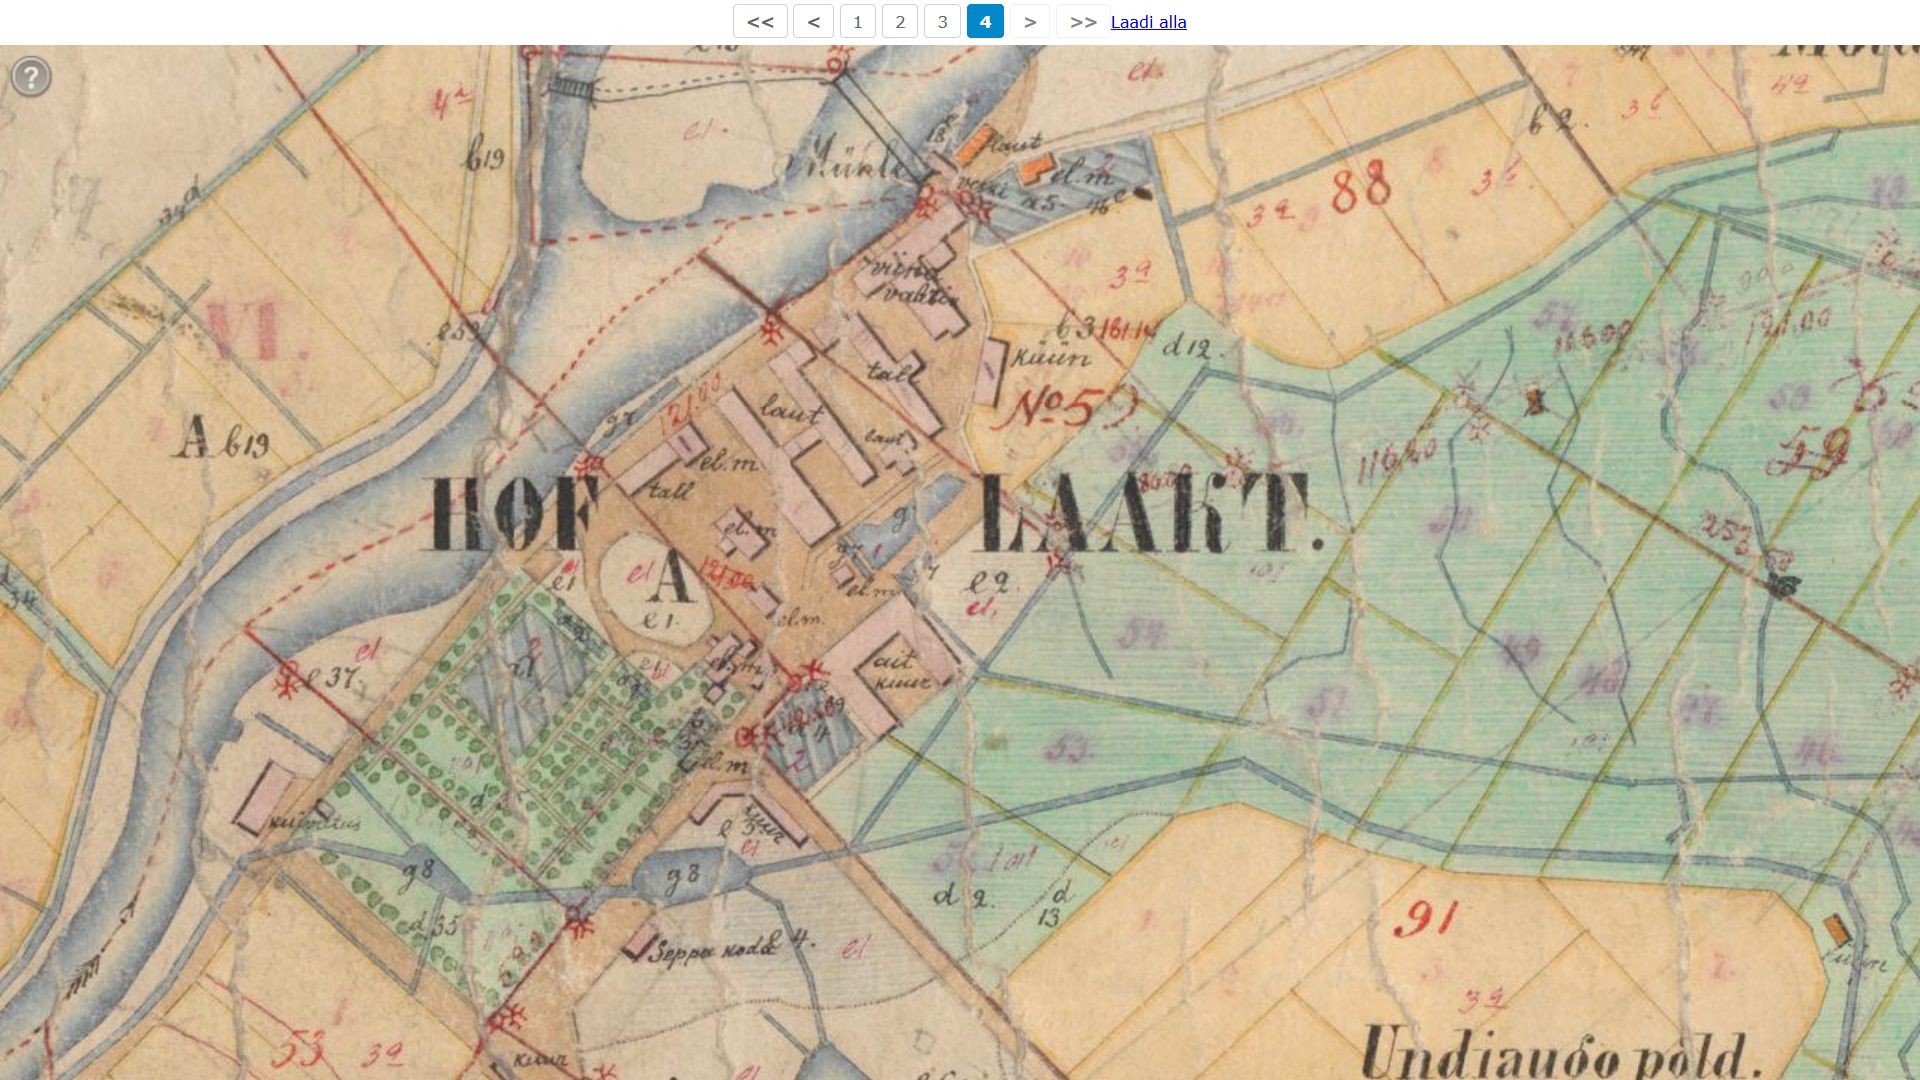Switch to page 3

(942, 22)
